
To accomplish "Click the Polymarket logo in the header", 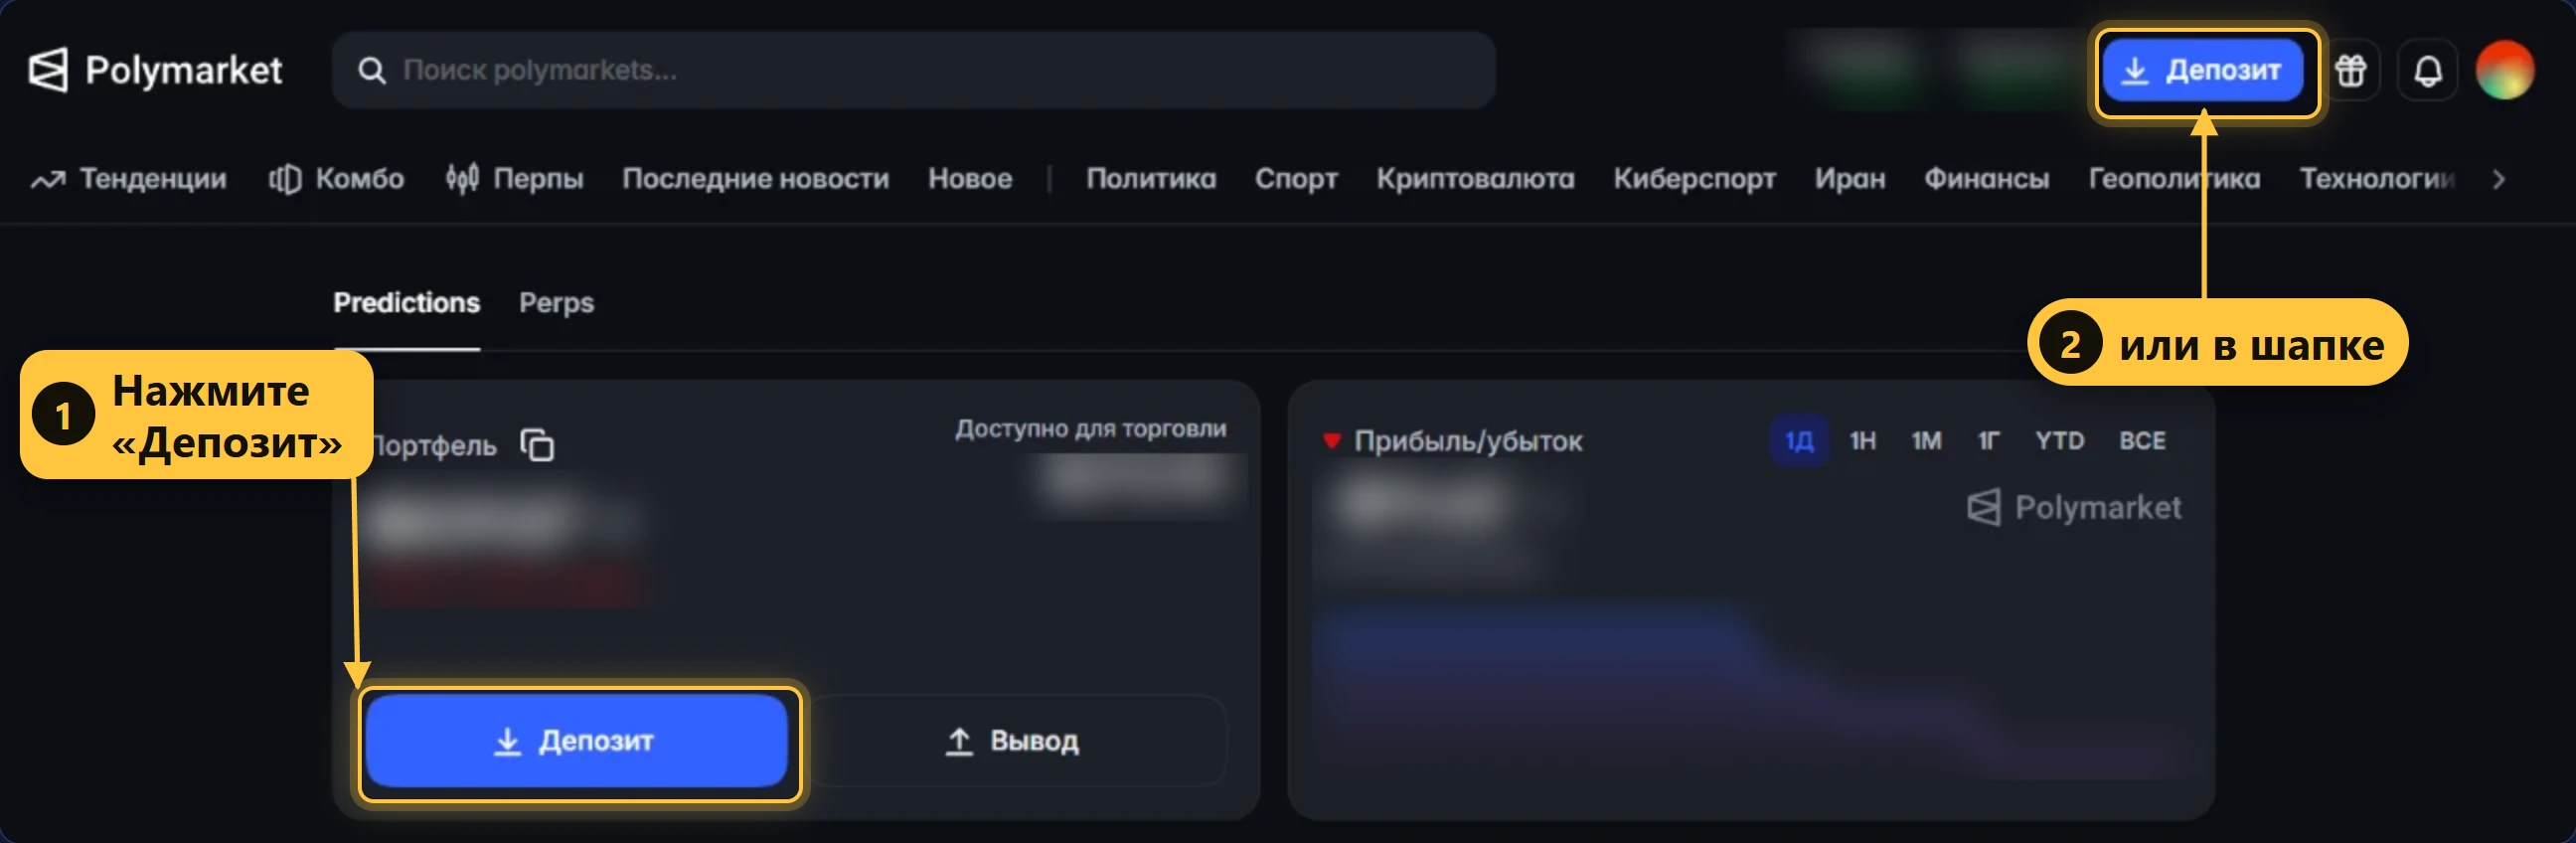I will click(x=155, y=70).
